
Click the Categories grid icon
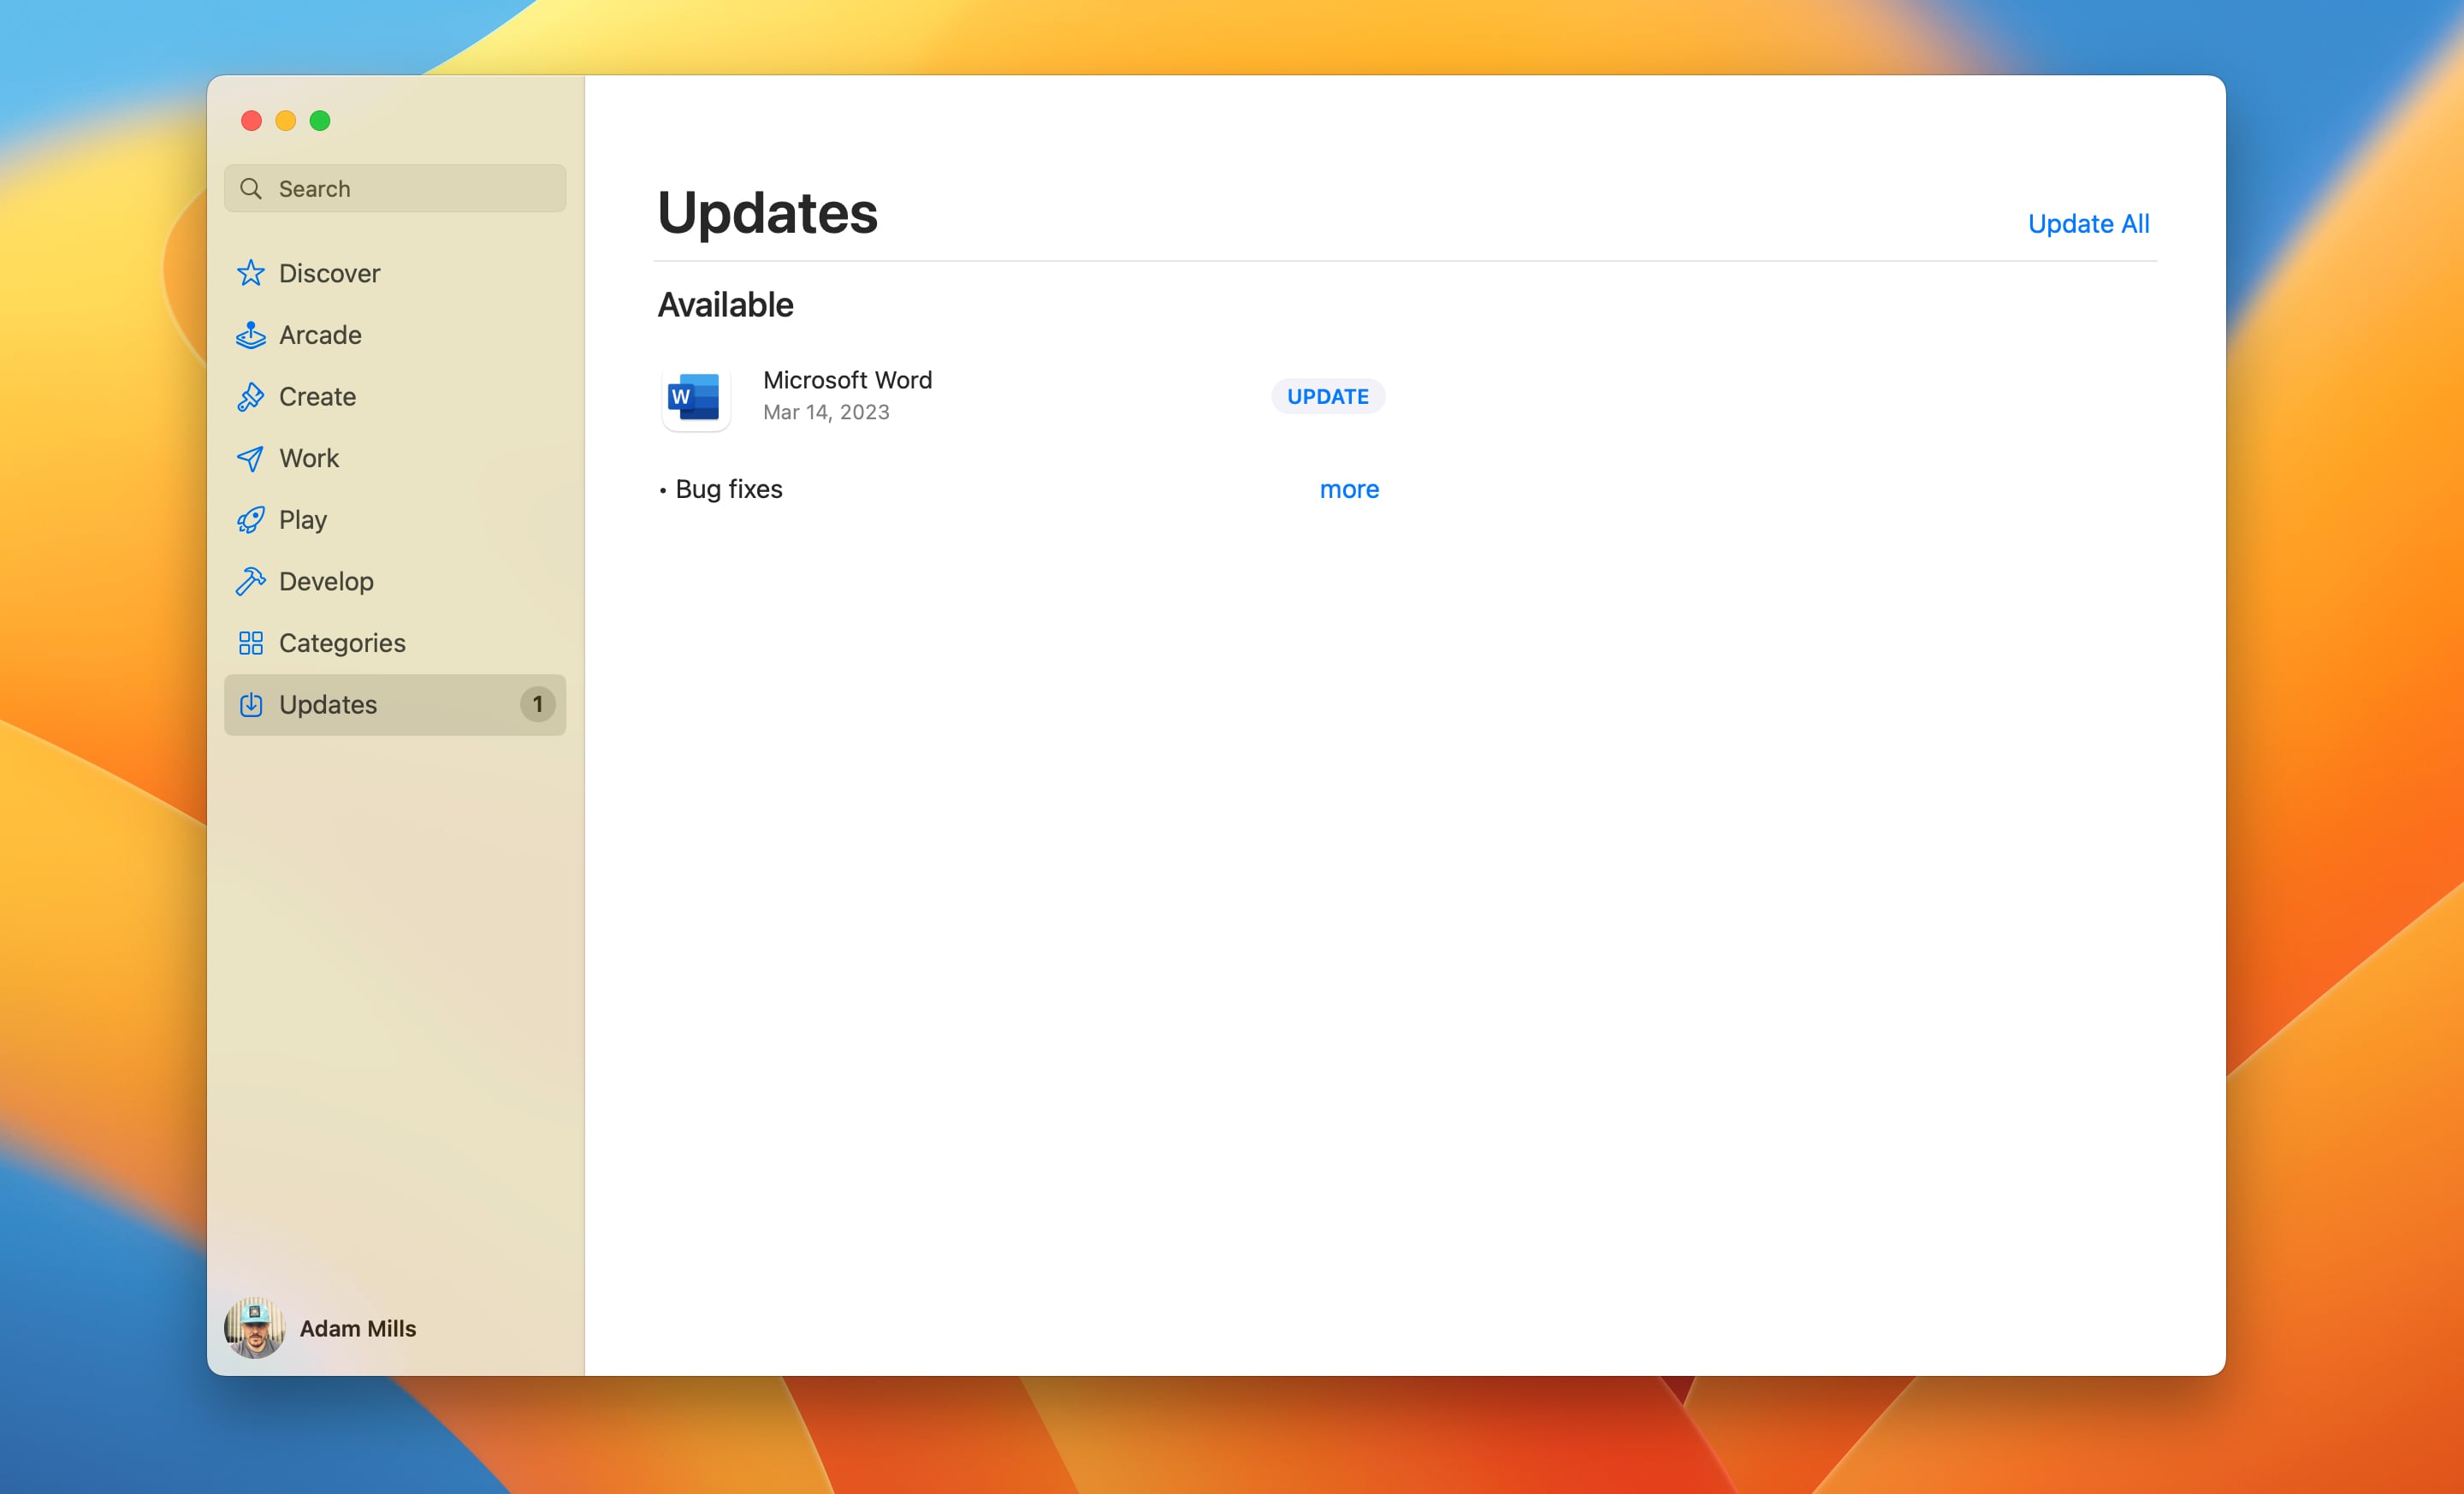tap(252, 643)
